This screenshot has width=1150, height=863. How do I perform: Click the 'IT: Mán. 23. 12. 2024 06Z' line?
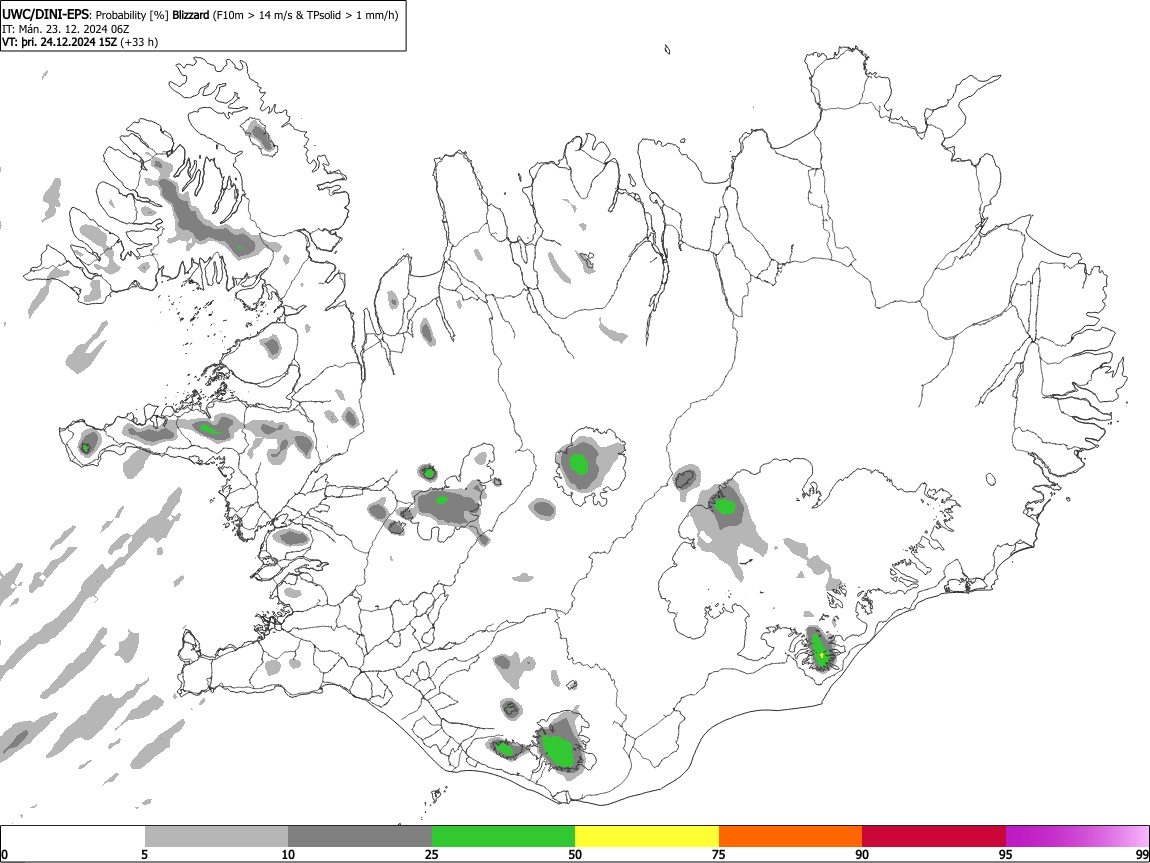pyautogui.click(x=65, y=29)
